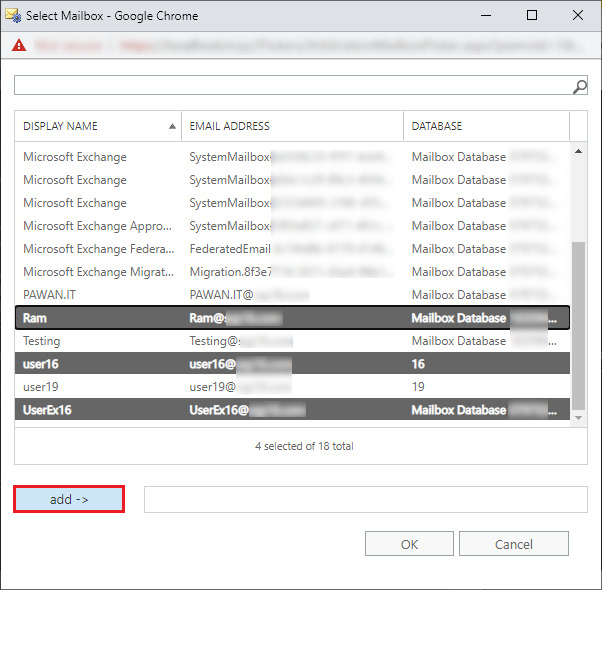
Task: Click the Migration.8f3e7 address cell
Action: coord(291,272)
